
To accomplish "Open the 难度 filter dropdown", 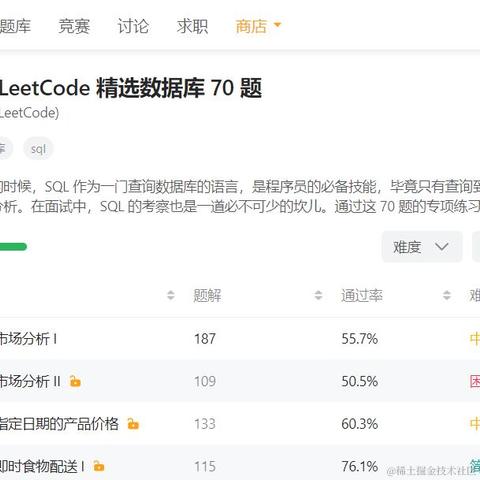I will coord(422,247).
